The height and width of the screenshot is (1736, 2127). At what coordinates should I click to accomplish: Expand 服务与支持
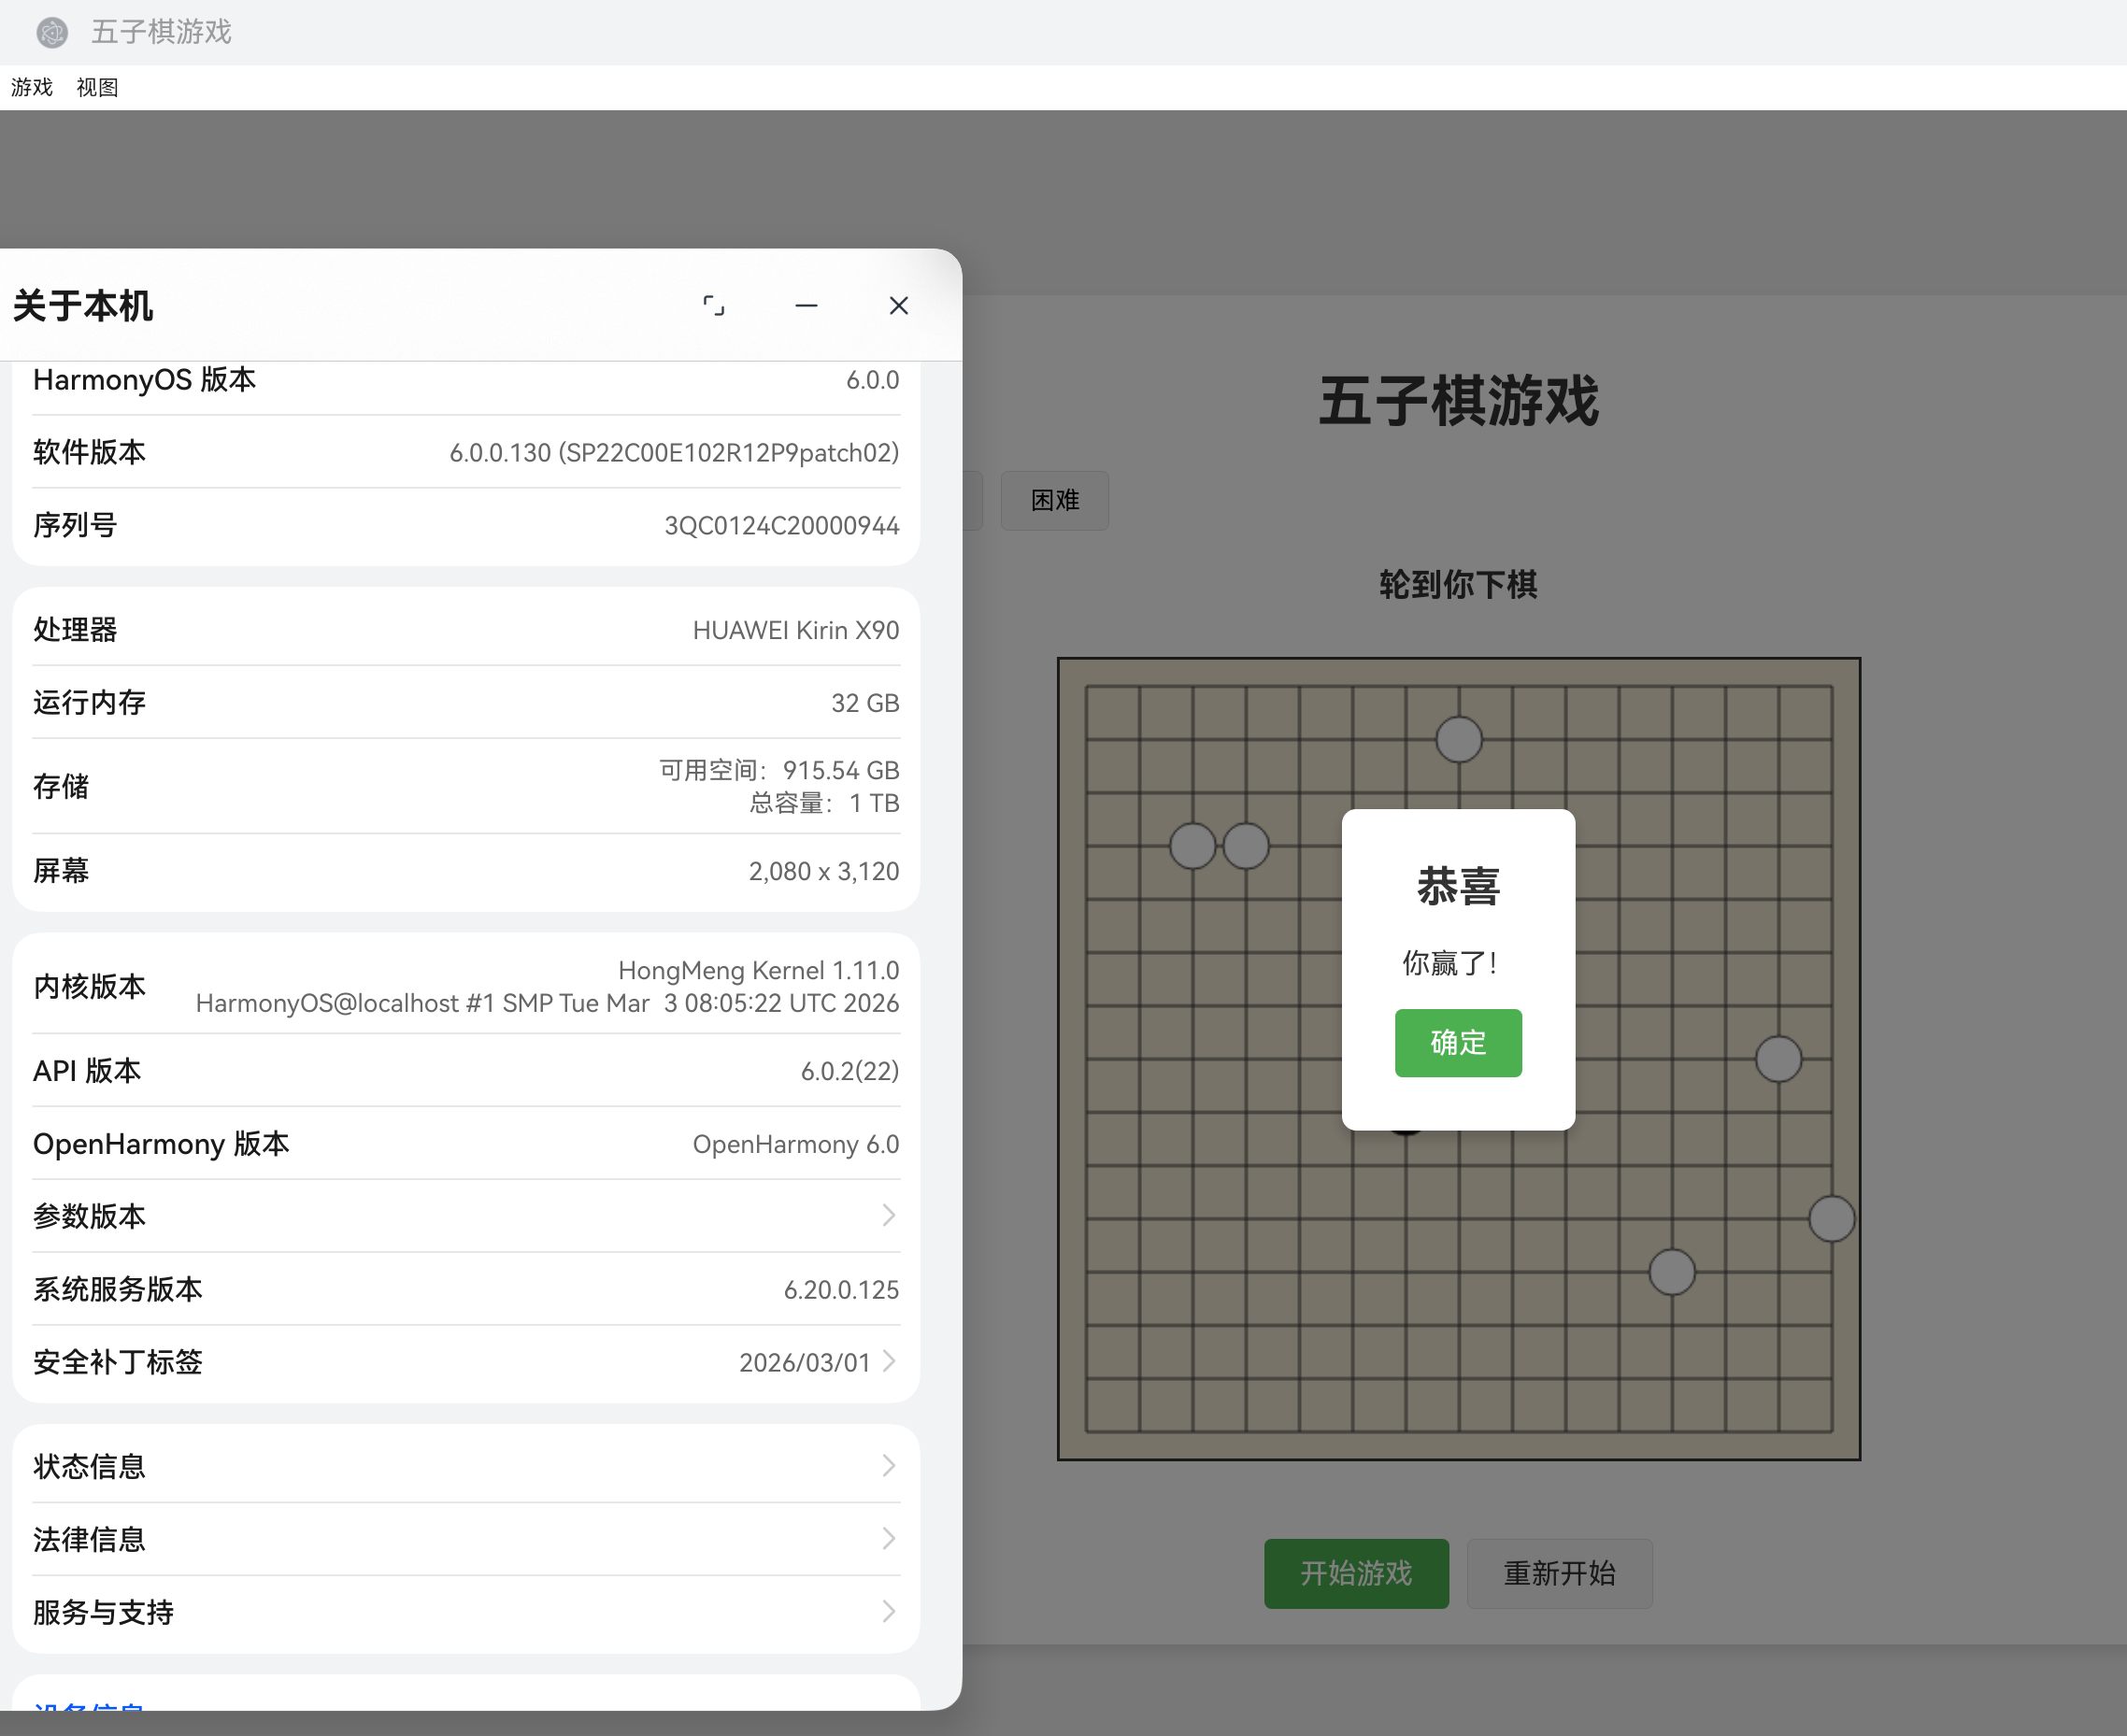click(x=465, y=1612)
